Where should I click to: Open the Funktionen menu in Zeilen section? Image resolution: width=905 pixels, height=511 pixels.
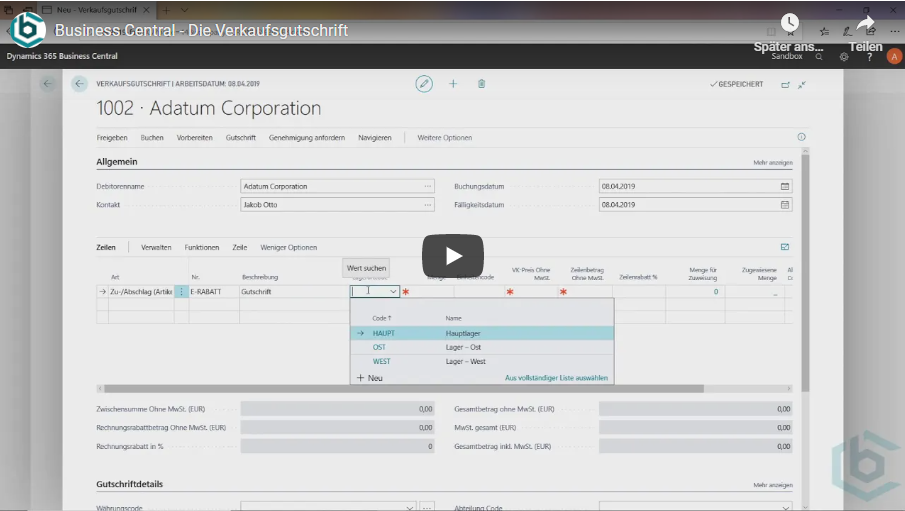coord(201,247)
